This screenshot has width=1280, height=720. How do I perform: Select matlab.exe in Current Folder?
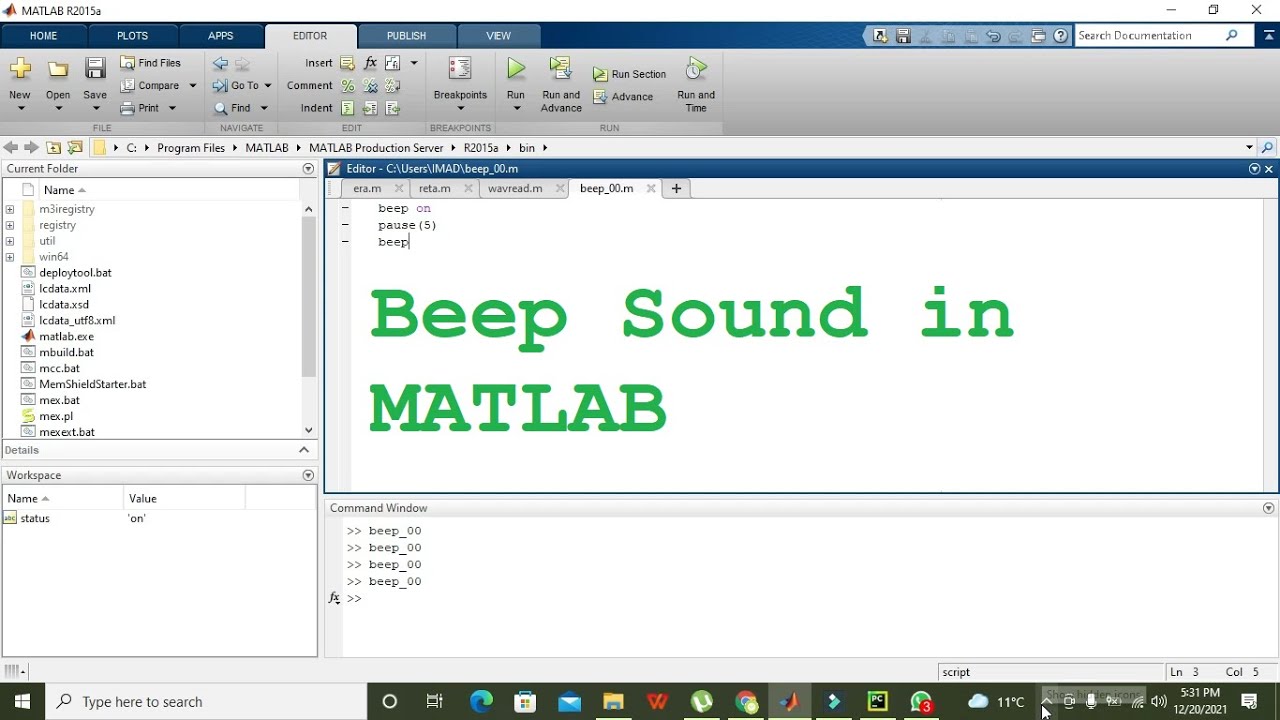[x=66, y=337]
